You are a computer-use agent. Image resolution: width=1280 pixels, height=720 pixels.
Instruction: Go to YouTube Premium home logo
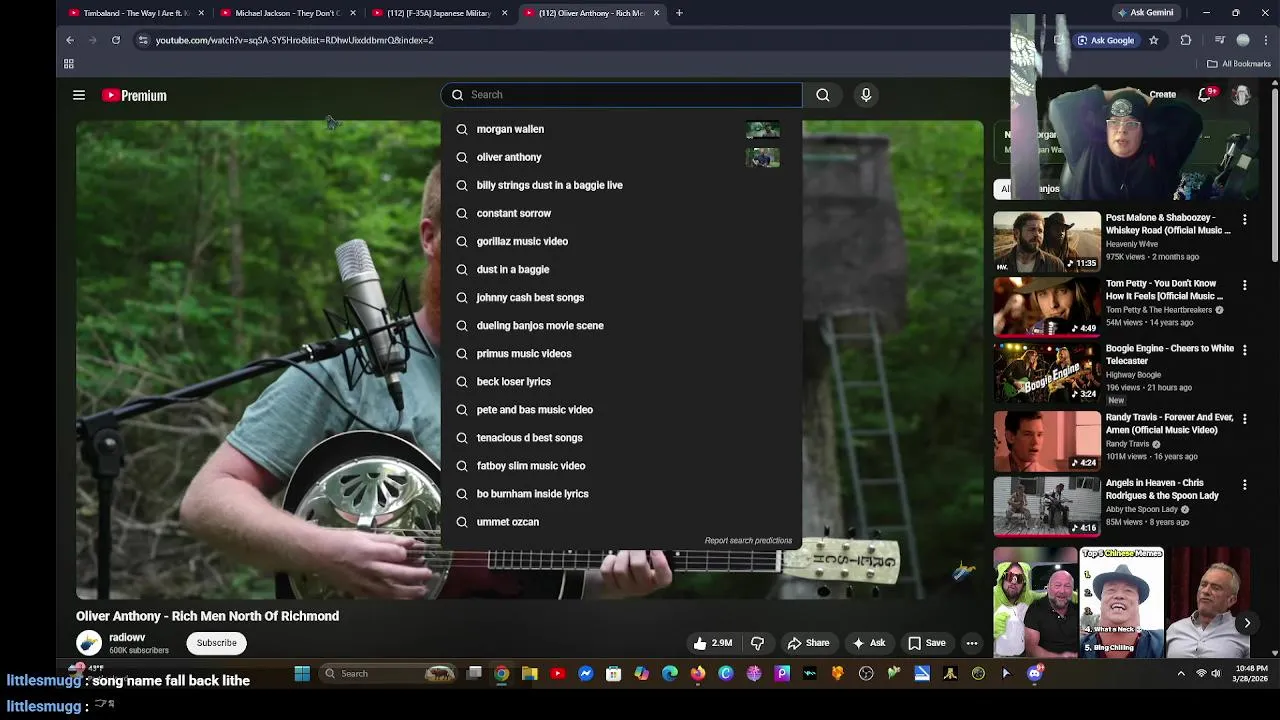(134, 95)
